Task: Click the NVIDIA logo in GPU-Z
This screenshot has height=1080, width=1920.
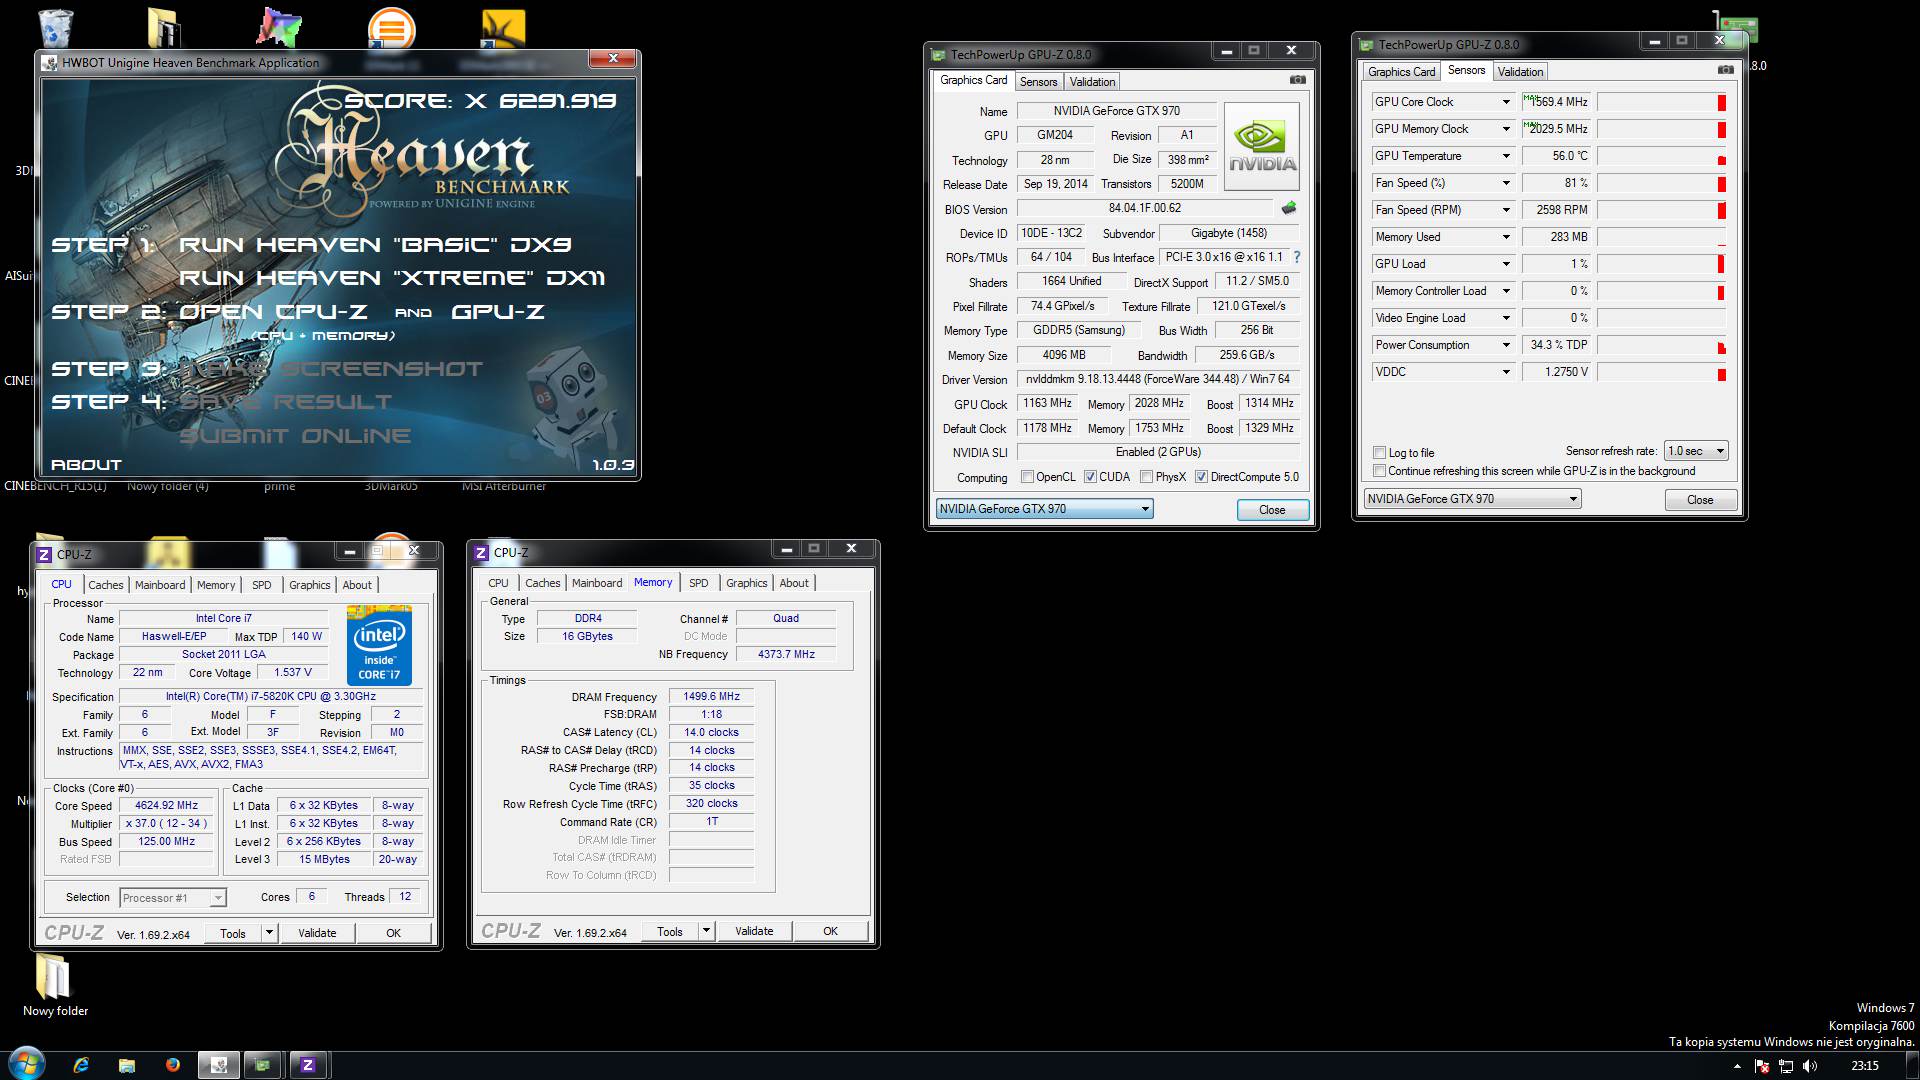Action: click(1262, 146)
